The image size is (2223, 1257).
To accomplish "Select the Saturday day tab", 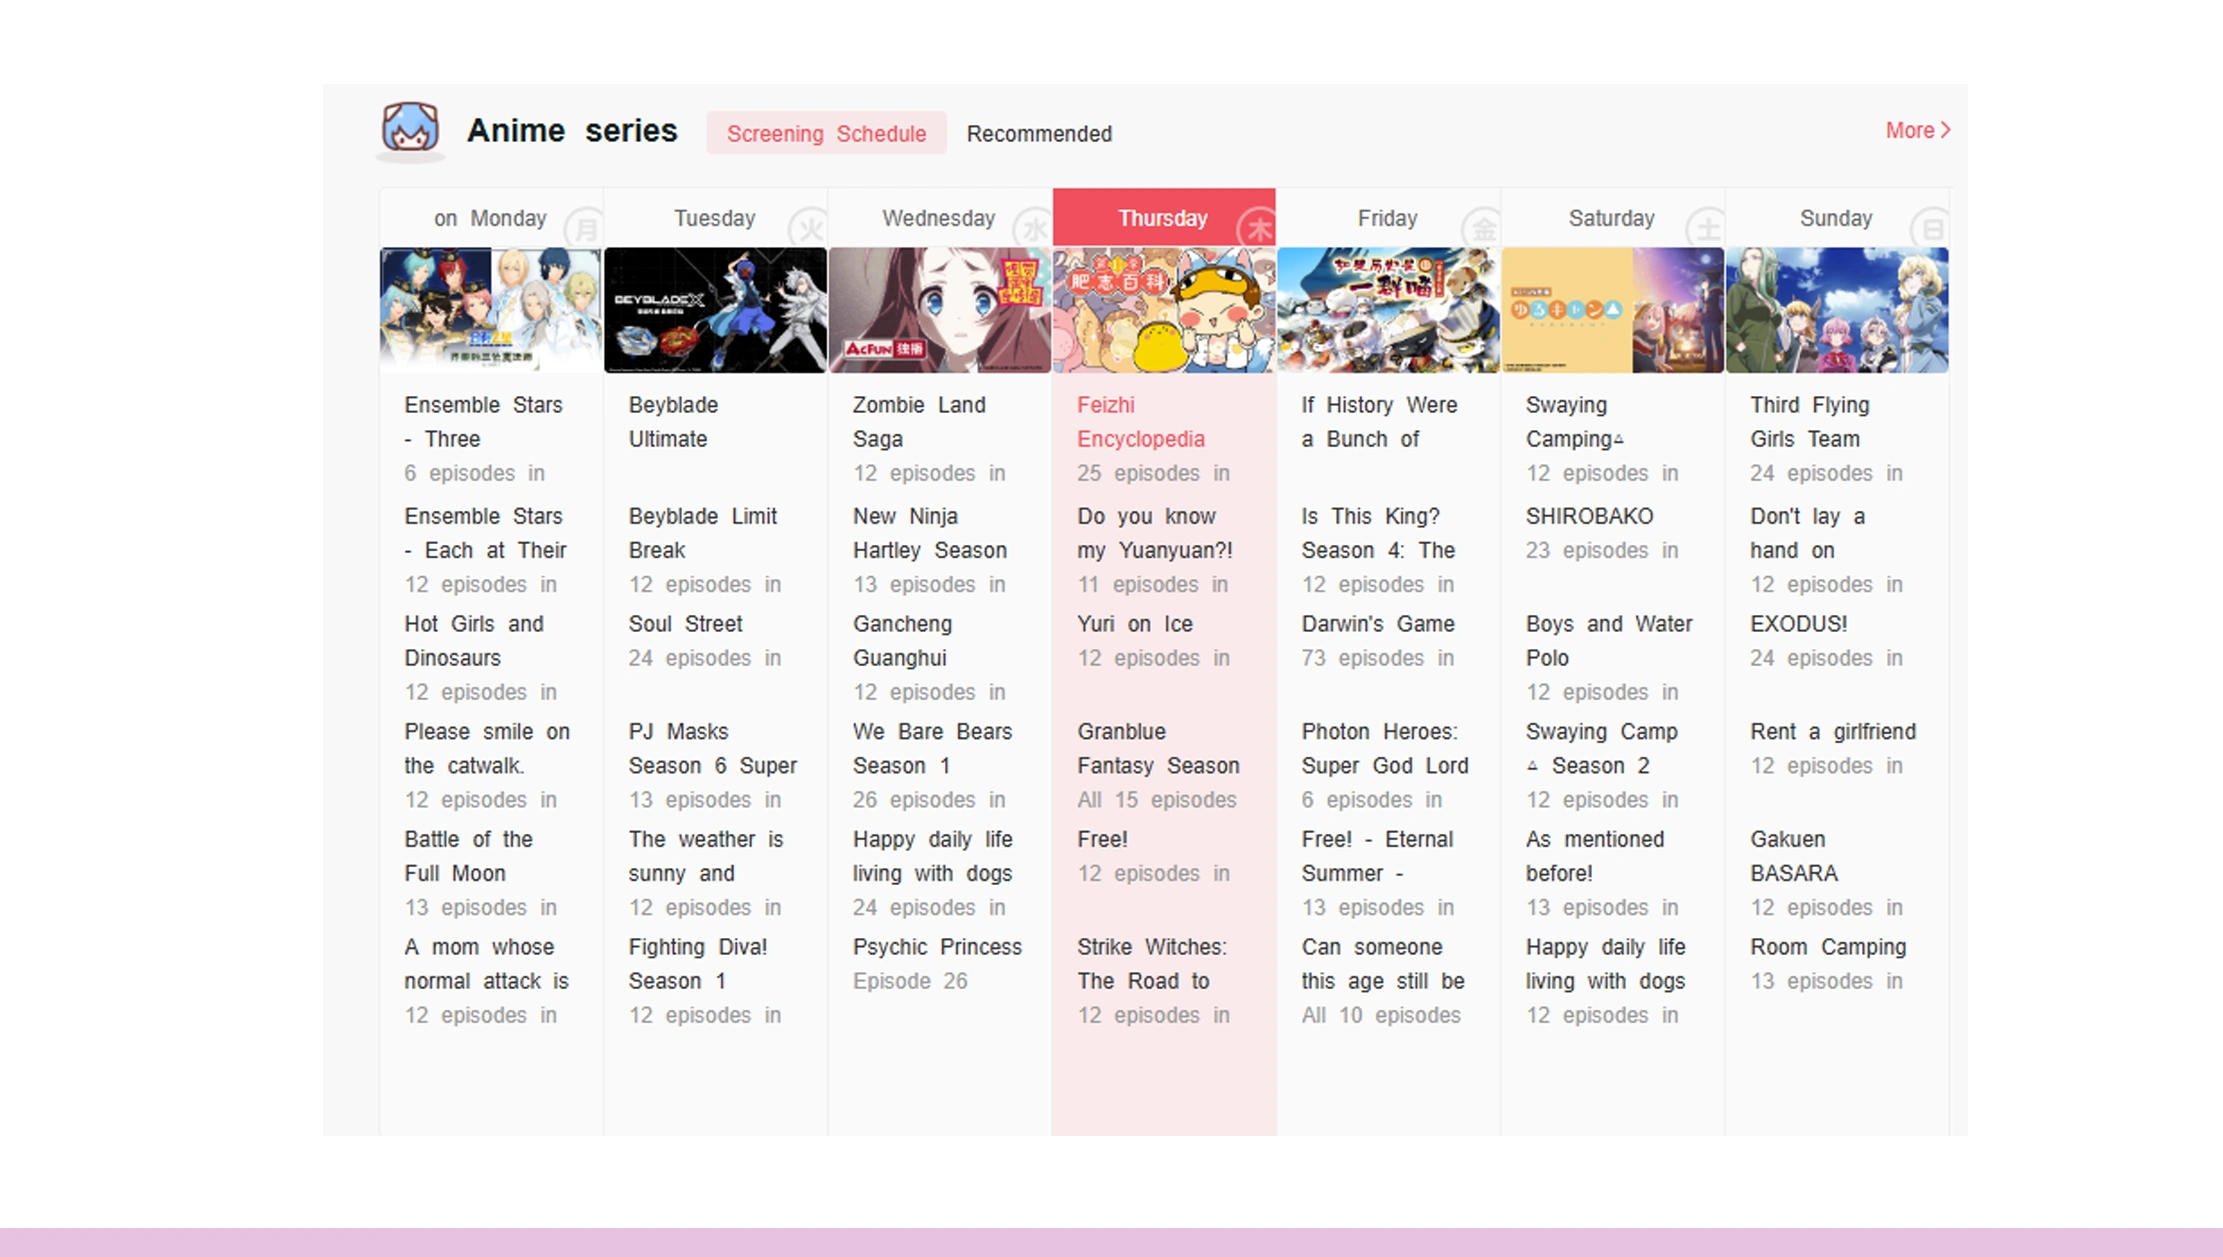I will 1611,218.
